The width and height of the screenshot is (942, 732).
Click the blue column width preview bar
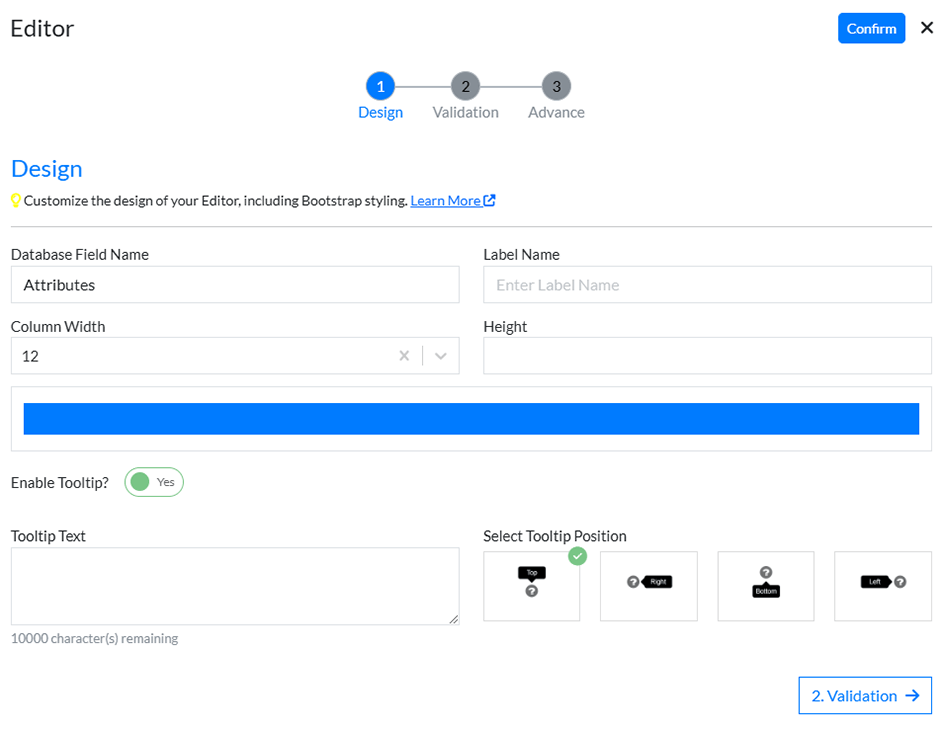tap(471, 419)
